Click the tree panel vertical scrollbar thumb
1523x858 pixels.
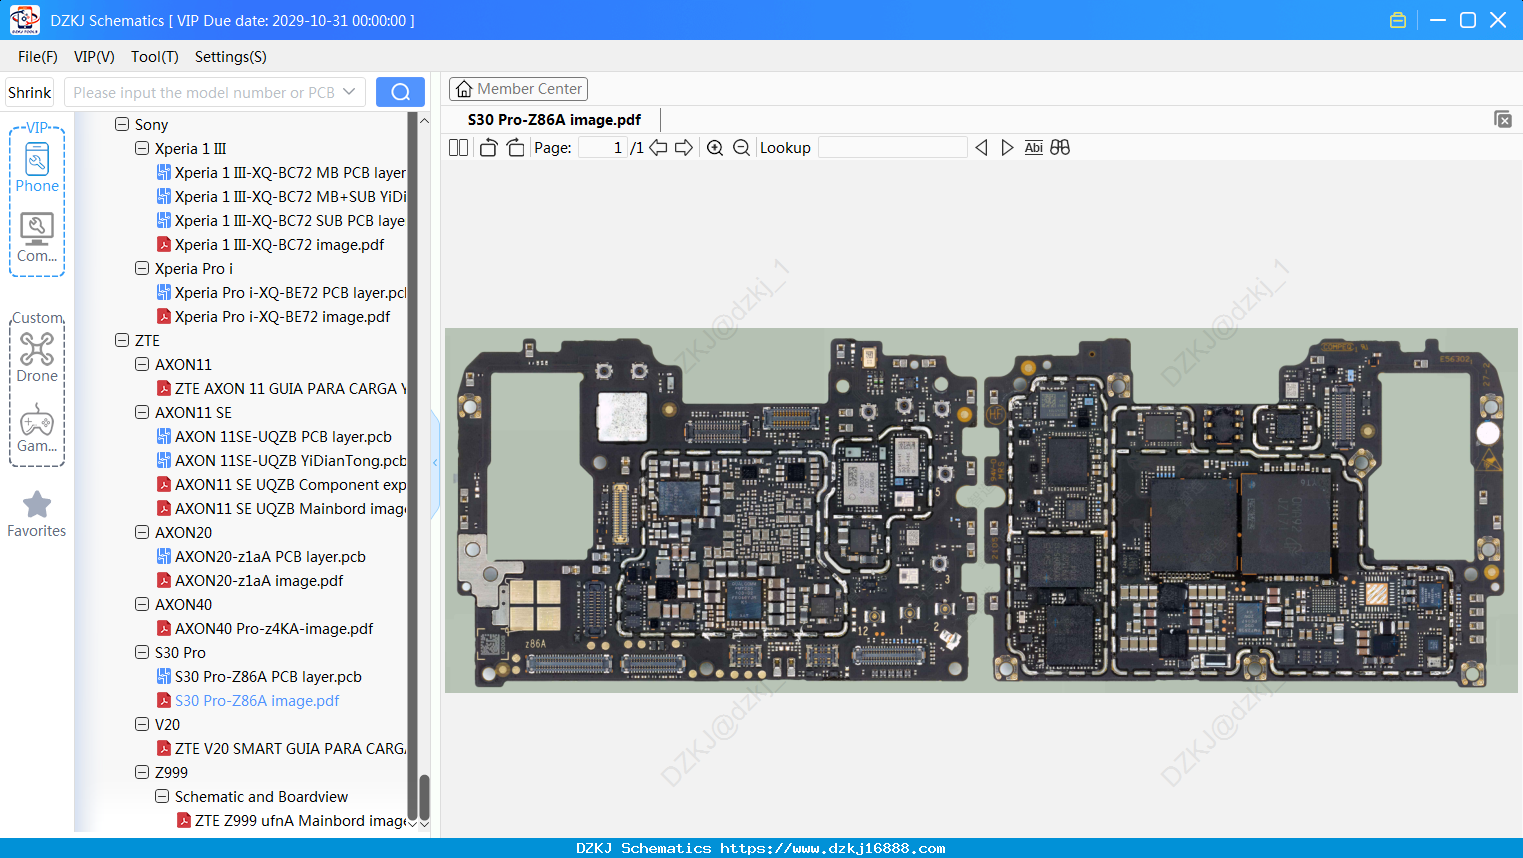(424, 797)
